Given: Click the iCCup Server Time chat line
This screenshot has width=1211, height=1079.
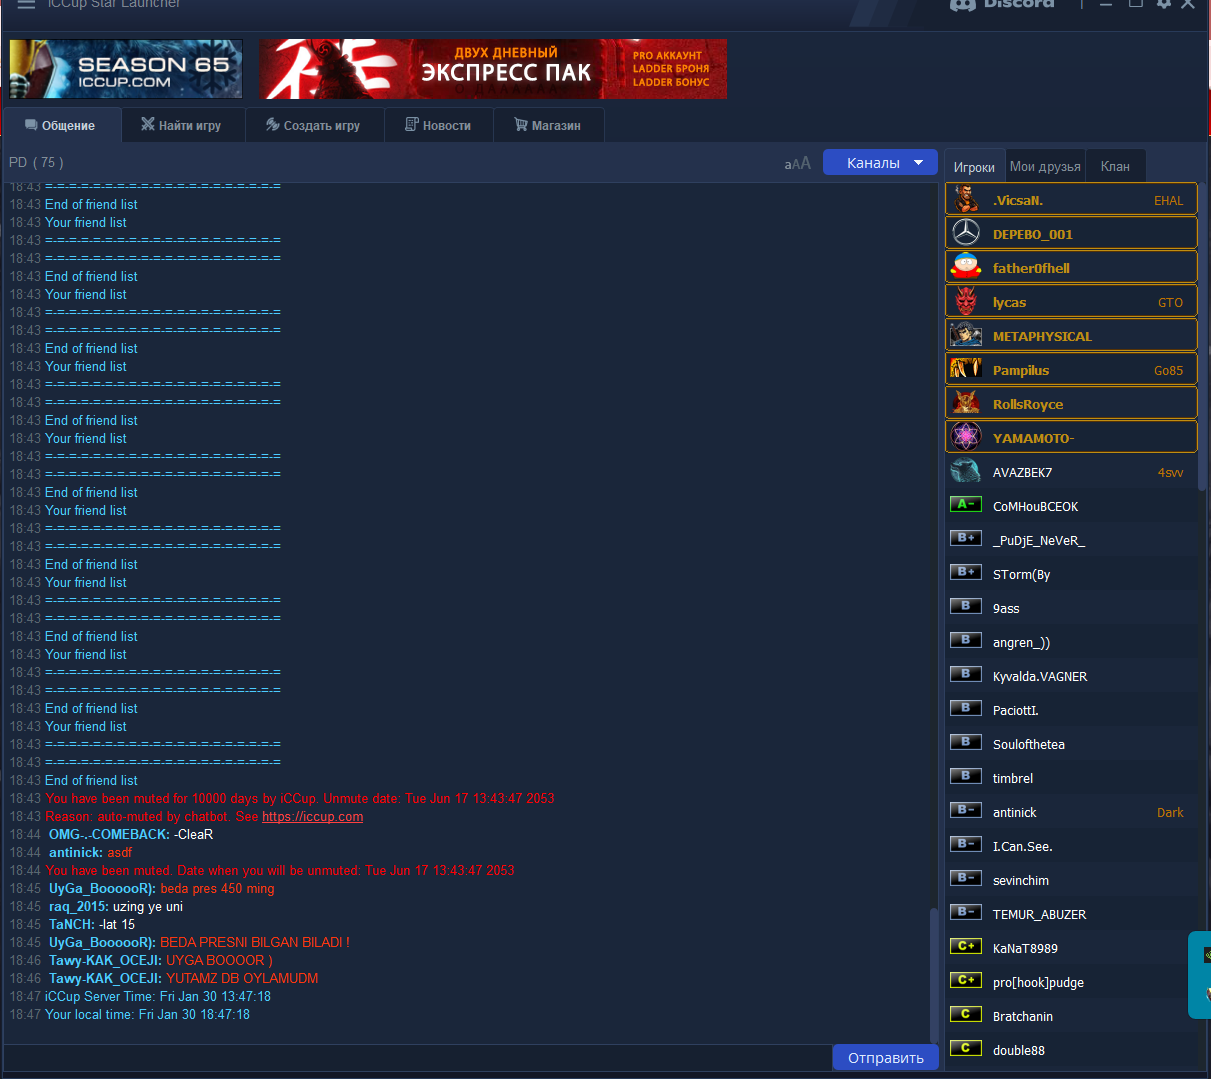Looking at the screenshot, I should coord(158,996).
